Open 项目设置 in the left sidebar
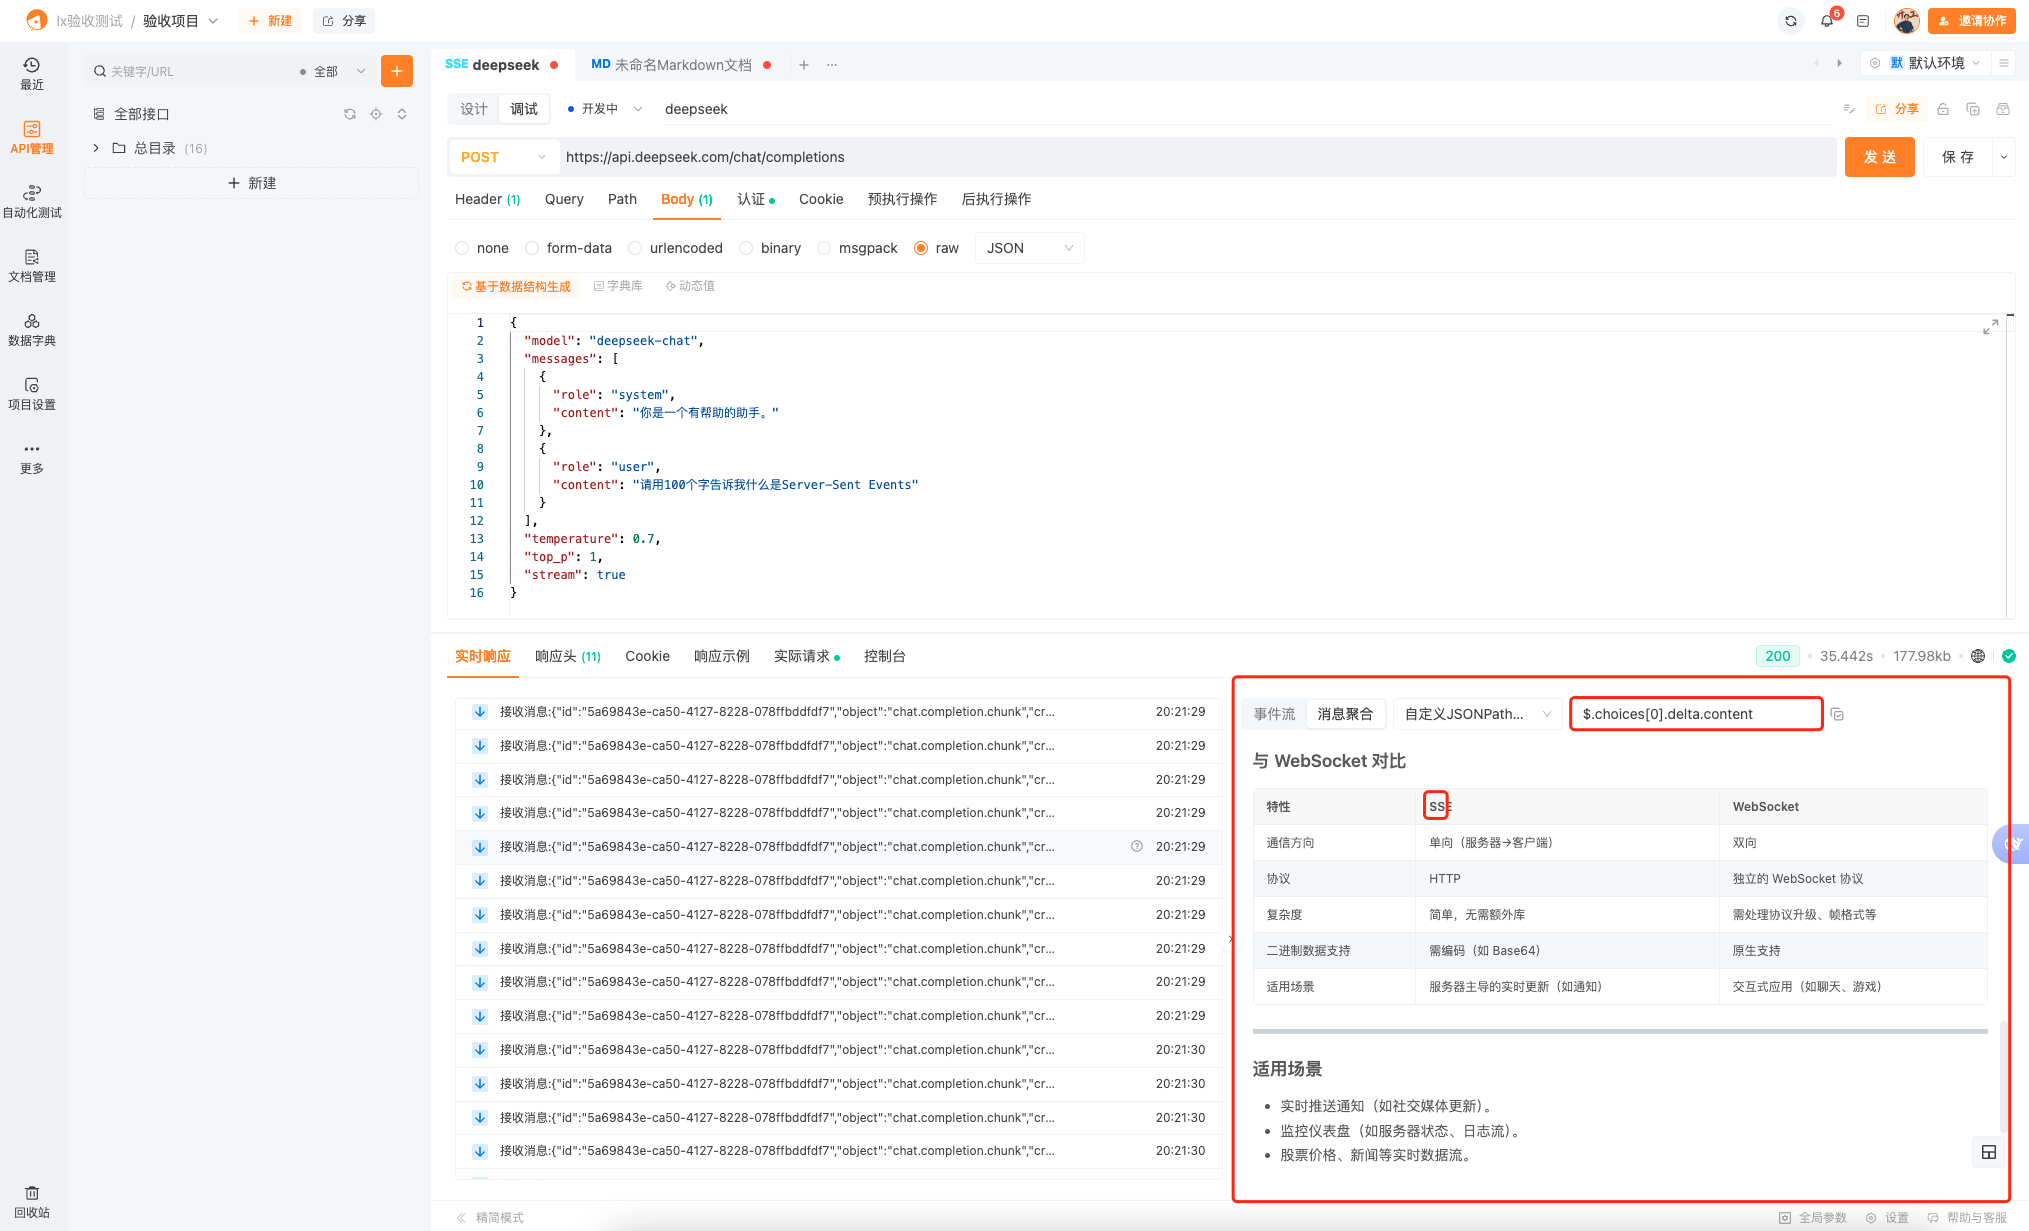Image resolution: width=2029 pixels, height=1231 pixels. pyautogui.click(x=32, y=394)
